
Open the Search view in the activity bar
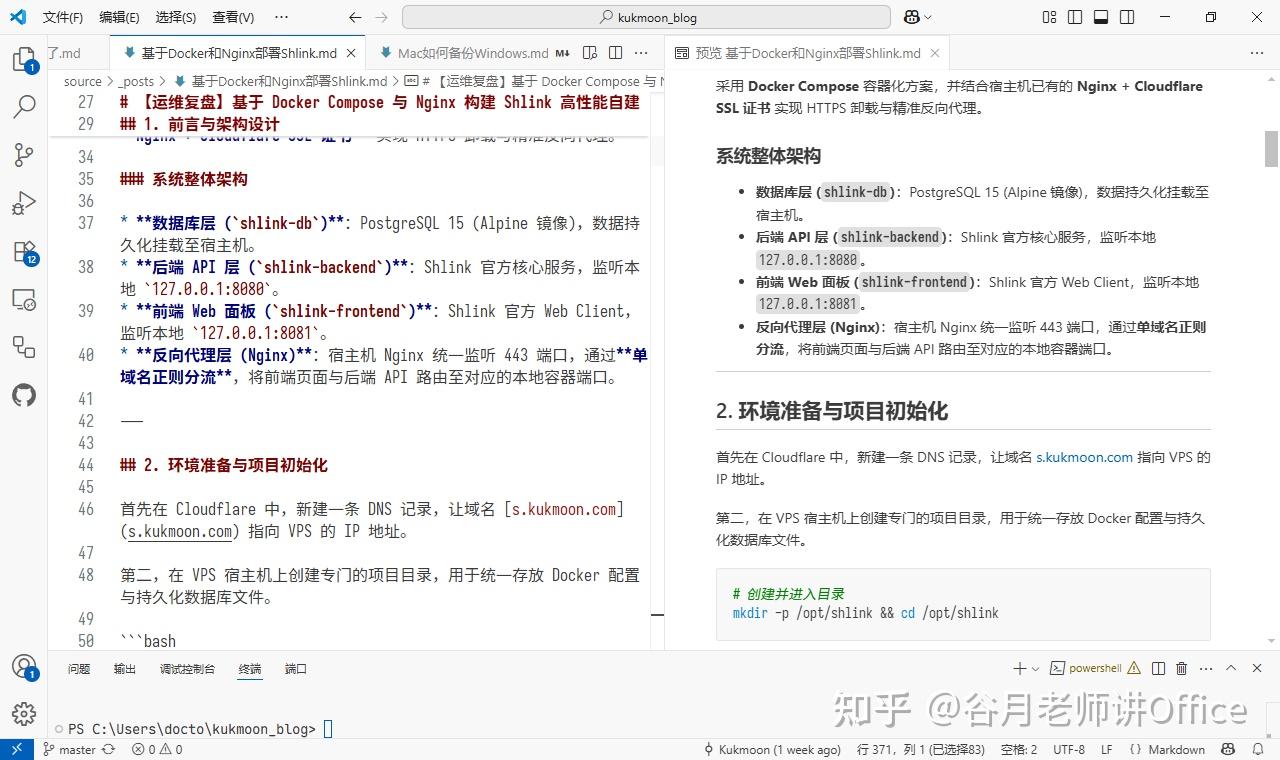[x=24, y=106]
